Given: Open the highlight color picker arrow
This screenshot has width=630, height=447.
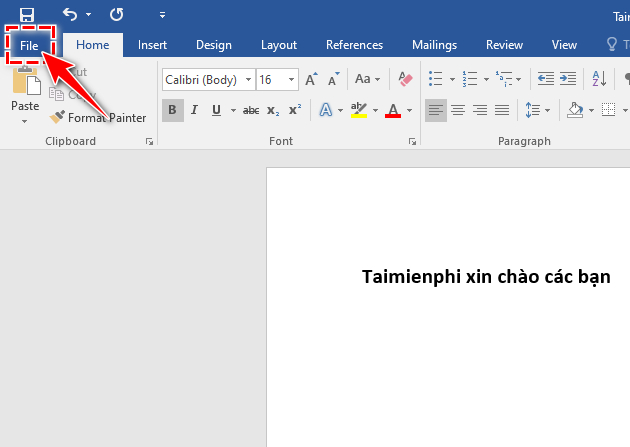Looking at the screenshot, I should tap(375, 110).
